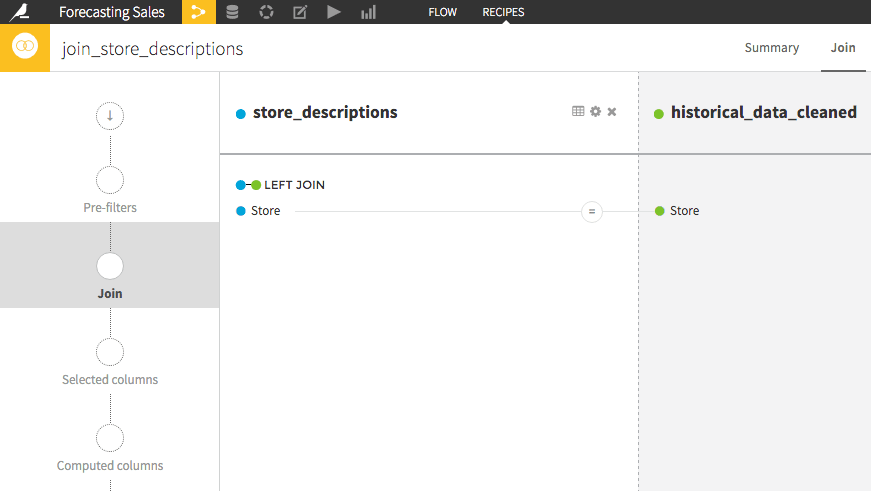The image size is (871, 491).
Task: Remove the store_descriptions dataset
Action: [612, 112]
